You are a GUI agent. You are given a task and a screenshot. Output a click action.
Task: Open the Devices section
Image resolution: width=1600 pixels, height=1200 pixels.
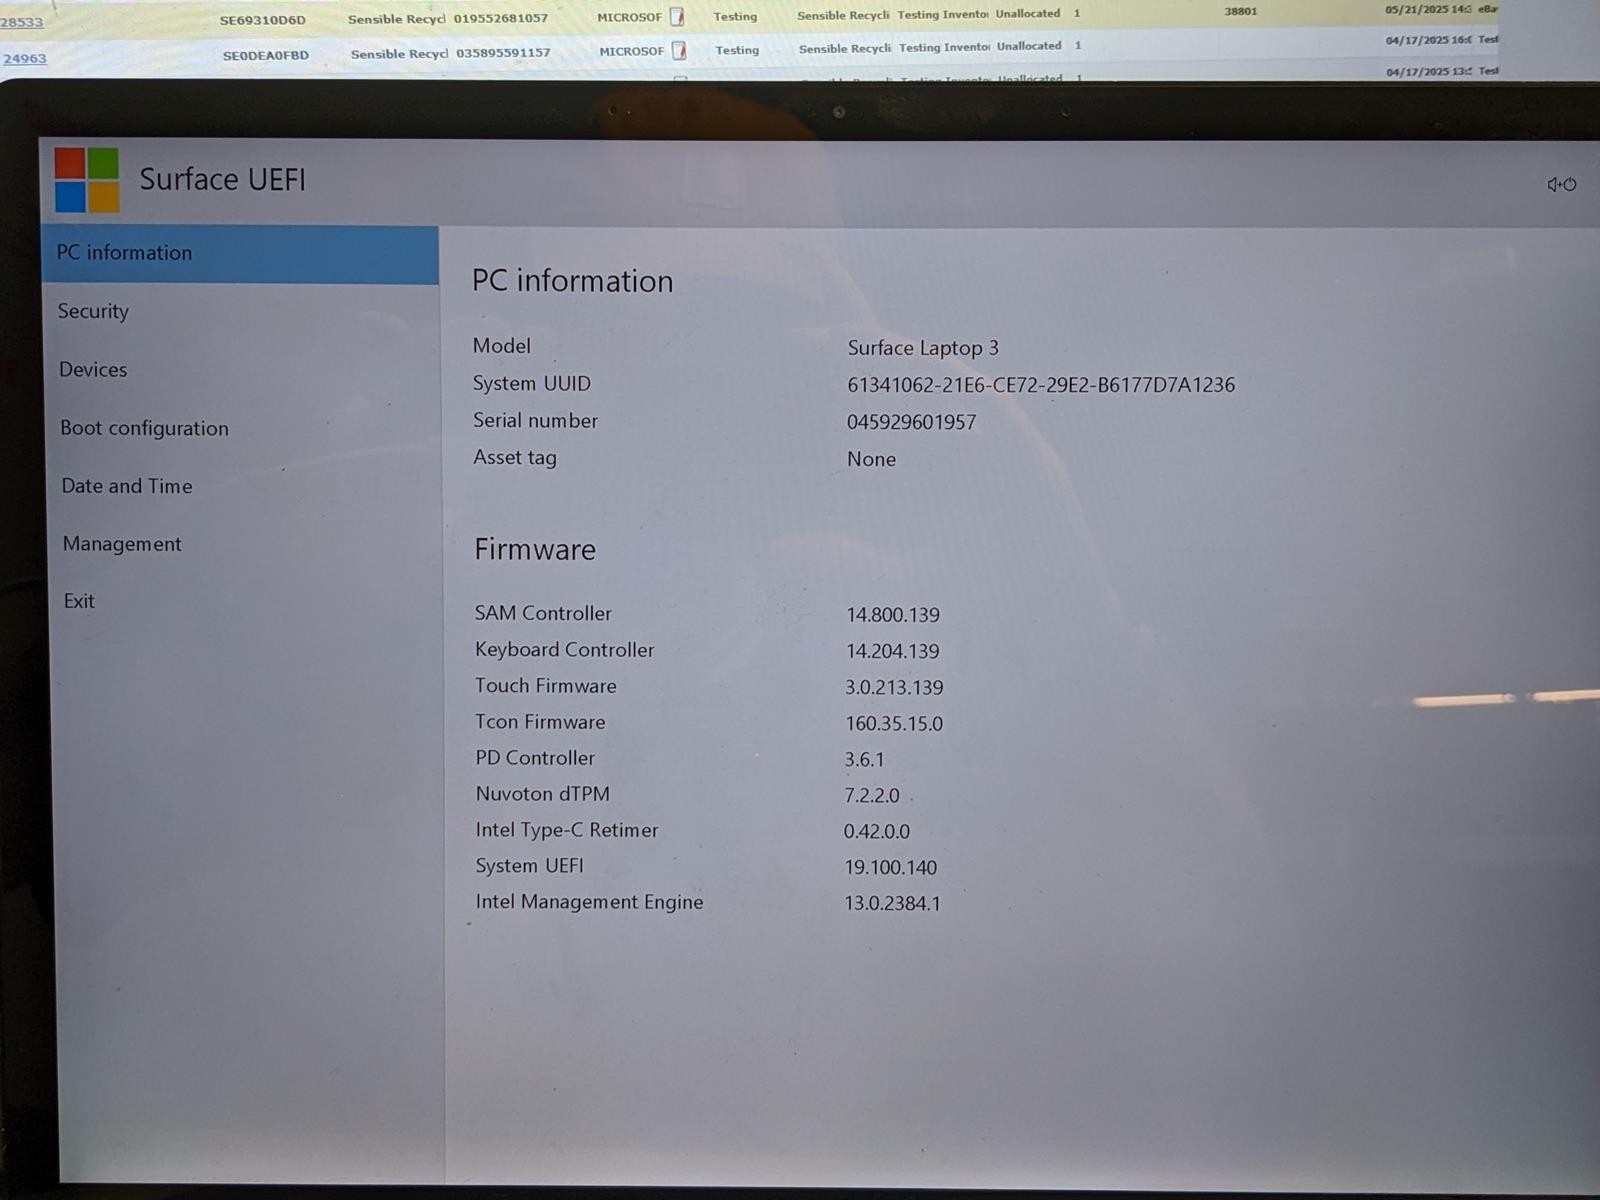coord(93,369)
